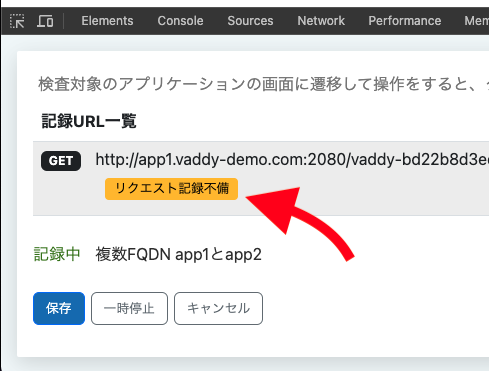This screenshot has width=489, height=371.
Task: Open the Elements tab
Action: 107,21
